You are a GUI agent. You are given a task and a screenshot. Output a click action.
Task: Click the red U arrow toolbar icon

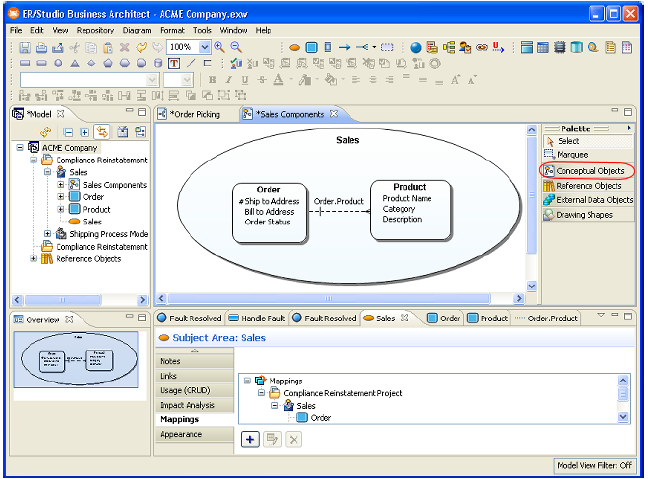click(x=498, y=48)
